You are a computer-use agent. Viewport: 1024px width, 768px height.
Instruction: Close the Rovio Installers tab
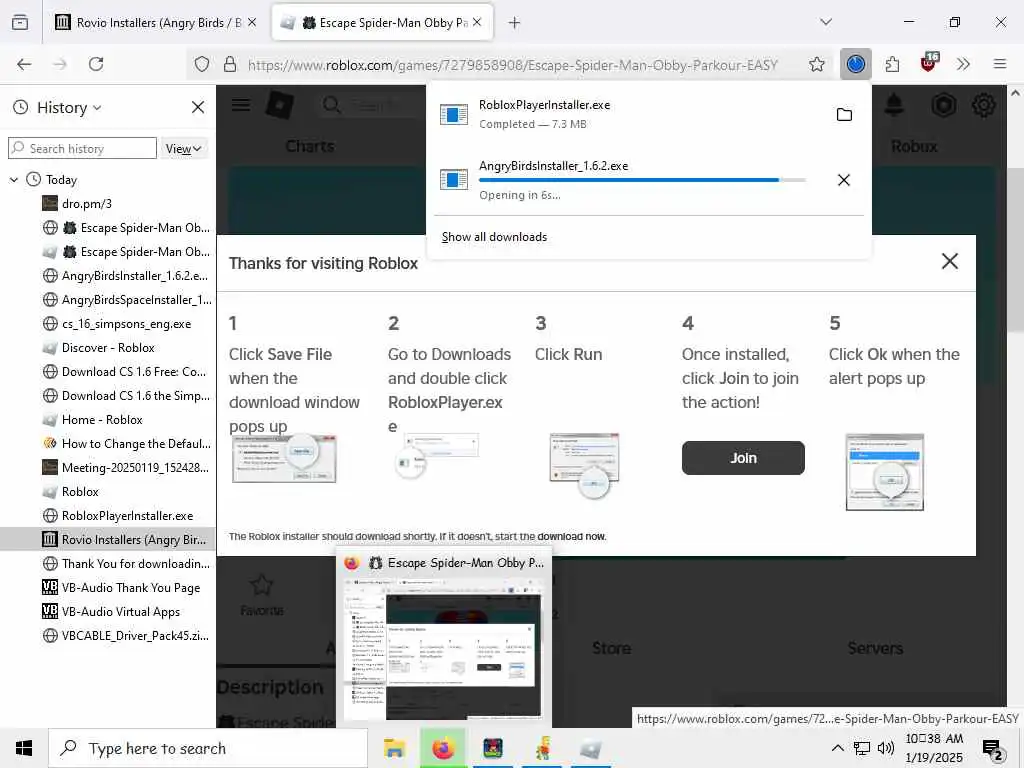coord(252,23)
